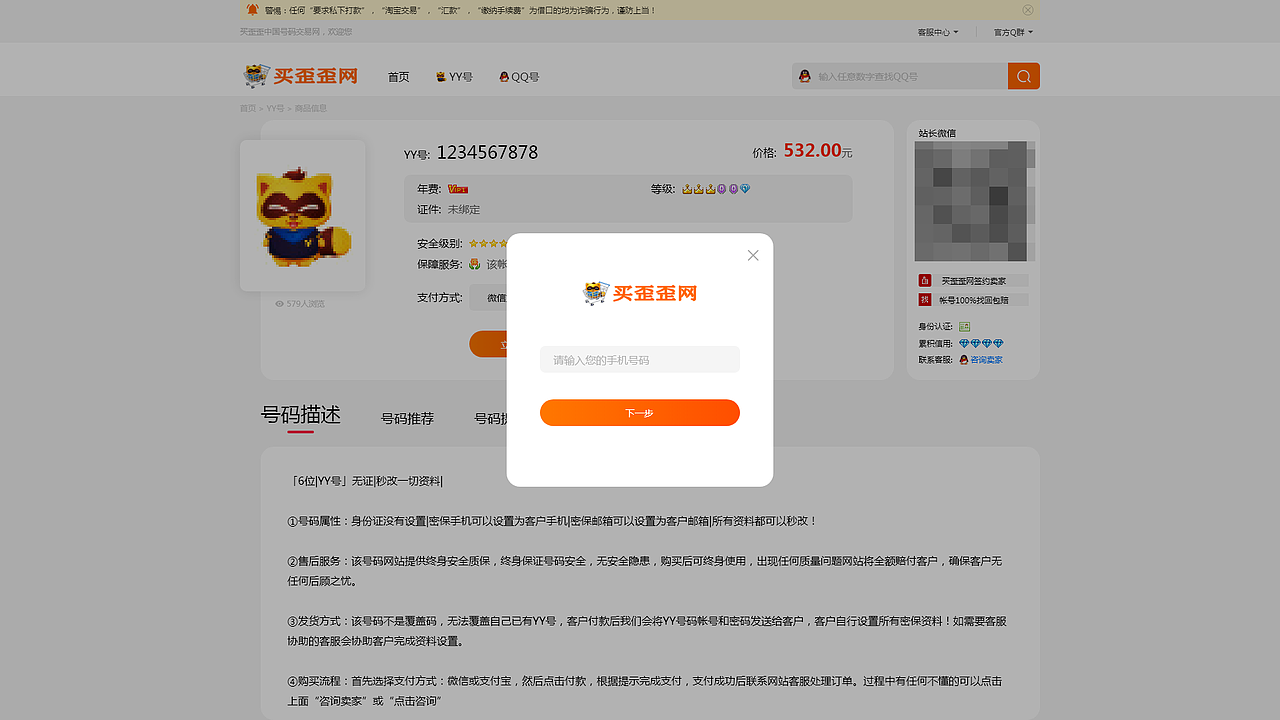This screenshot has width=1280, height=720.
Task: Click the 身份认证 ID card icon
Action: point(965,326)
